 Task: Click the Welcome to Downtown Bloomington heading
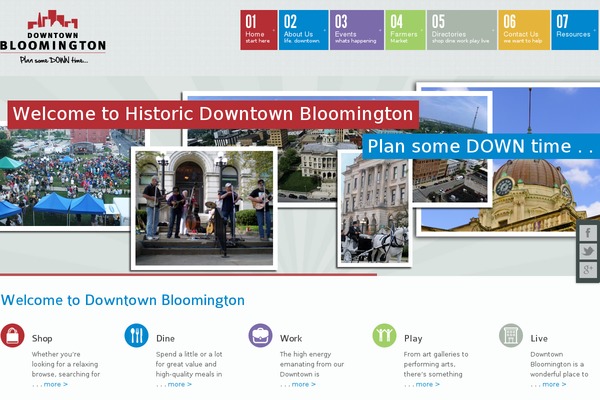click(123, 300)
